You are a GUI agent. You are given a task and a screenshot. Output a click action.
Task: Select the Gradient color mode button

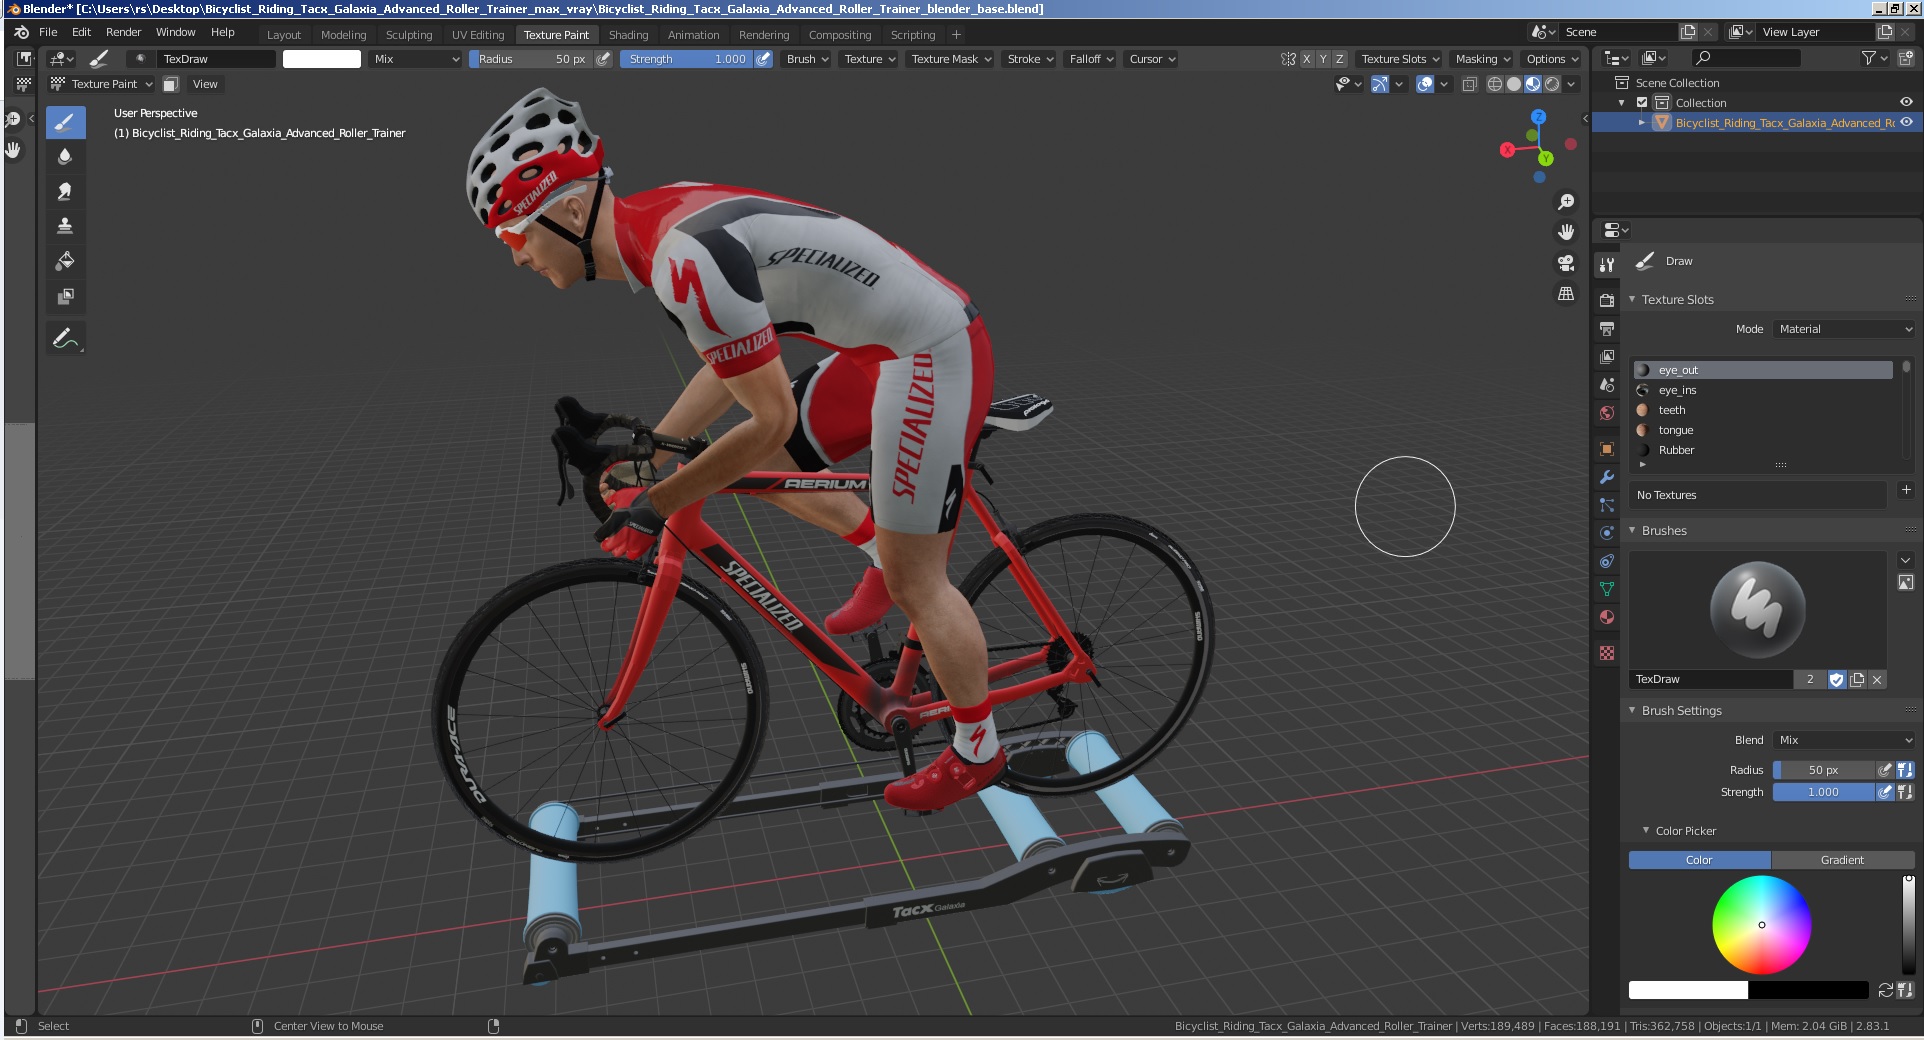tap(1842, 860)
